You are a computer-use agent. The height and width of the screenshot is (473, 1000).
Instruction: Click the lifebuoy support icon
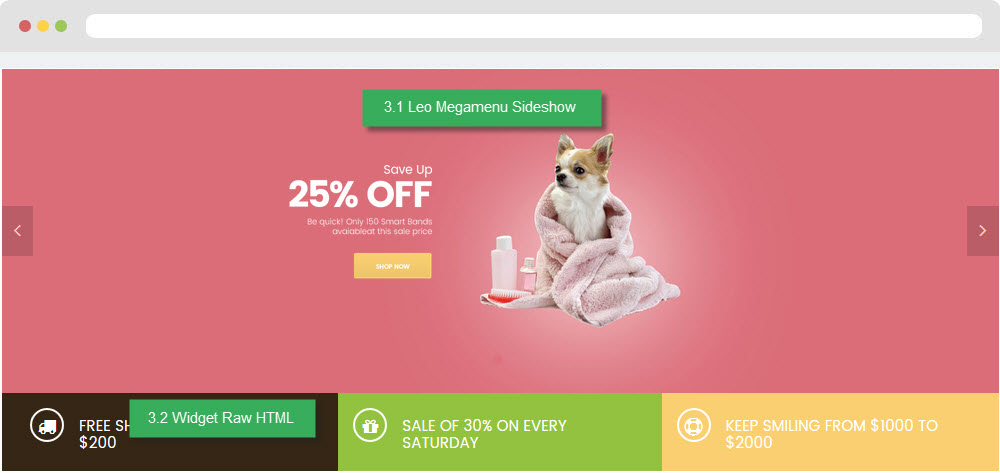[693, 426]
